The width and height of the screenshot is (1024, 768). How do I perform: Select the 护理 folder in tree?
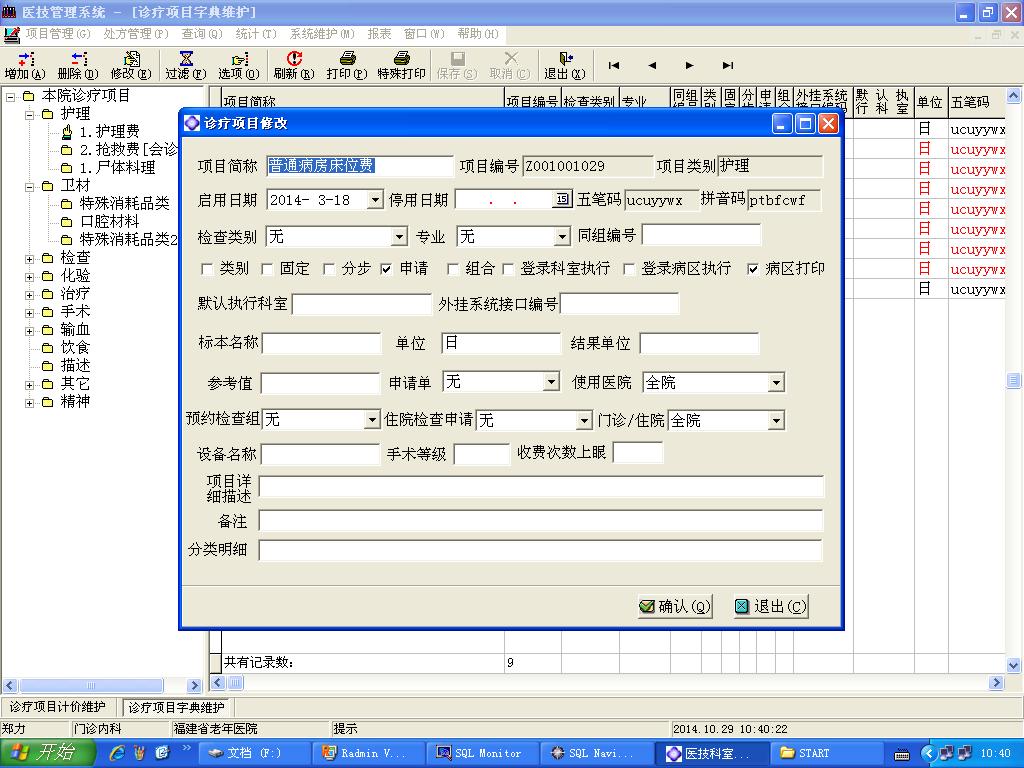[x=75, y=114]
